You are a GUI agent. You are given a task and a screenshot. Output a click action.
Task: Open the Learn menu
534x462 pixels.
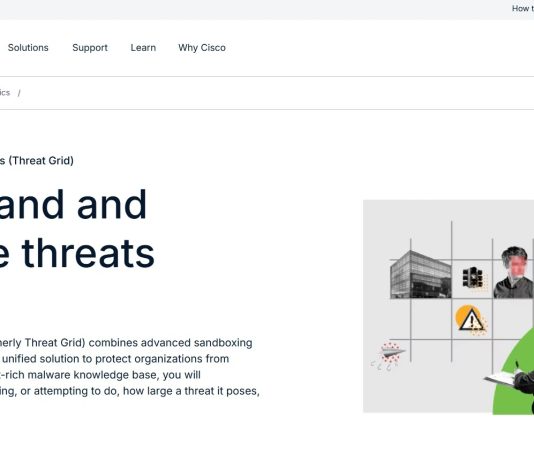143,48
